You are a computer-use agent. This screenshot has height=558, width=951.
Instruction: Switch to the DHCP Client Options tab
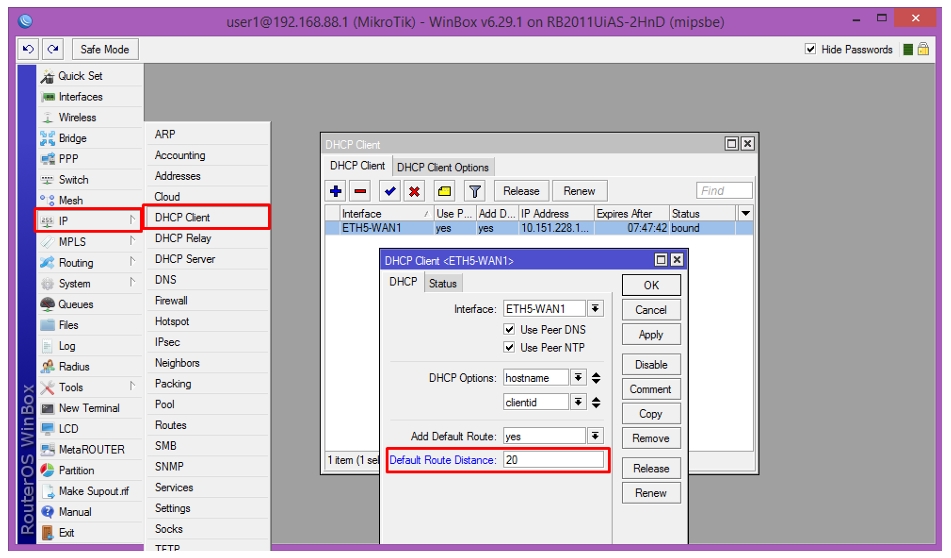click(x=443, y=167)
